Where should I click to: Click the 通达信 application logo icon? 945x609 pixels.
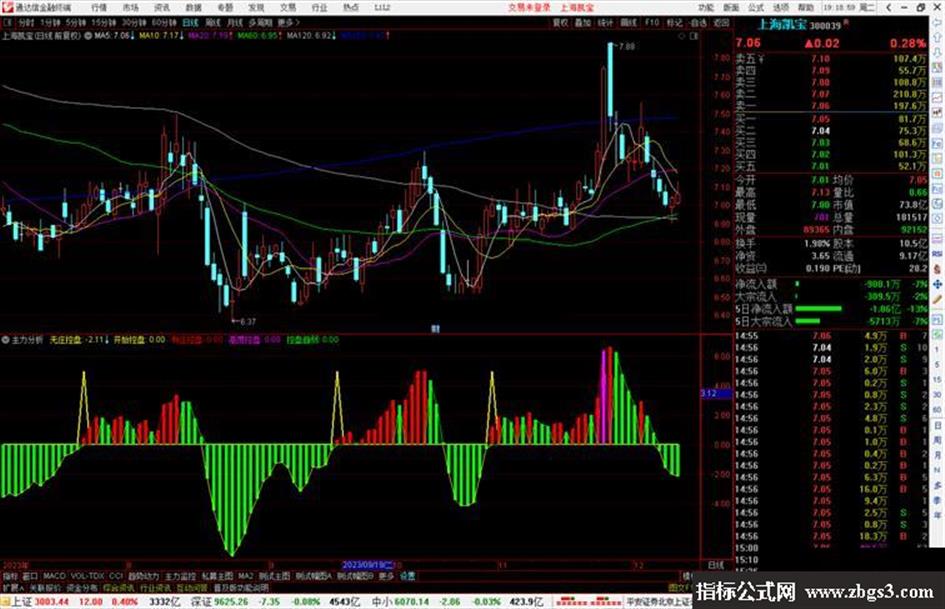8,7
